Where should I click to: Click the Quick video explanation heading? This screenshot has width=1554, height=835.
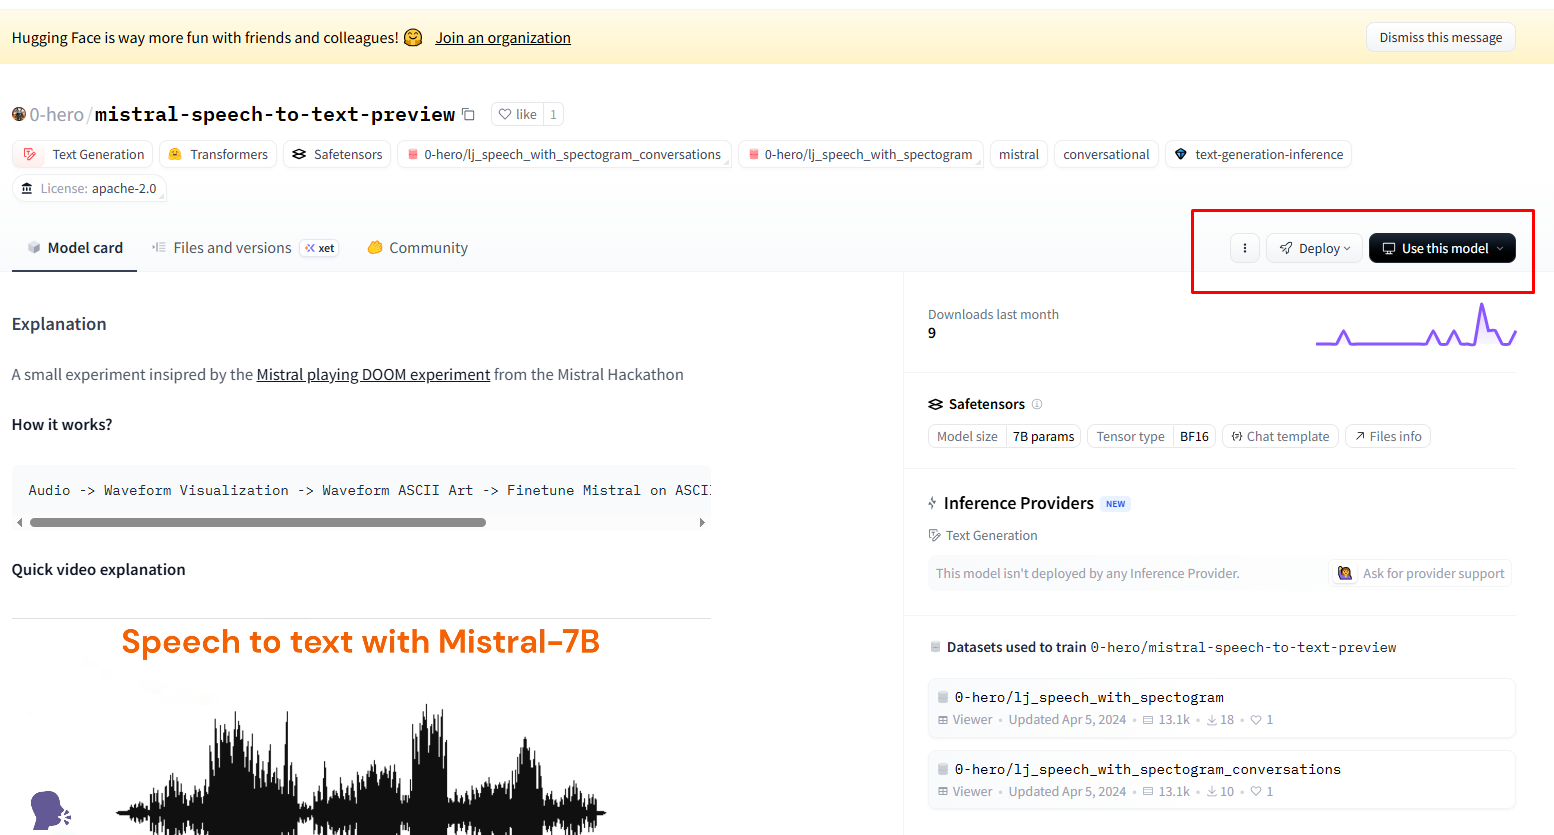point(99,569)
